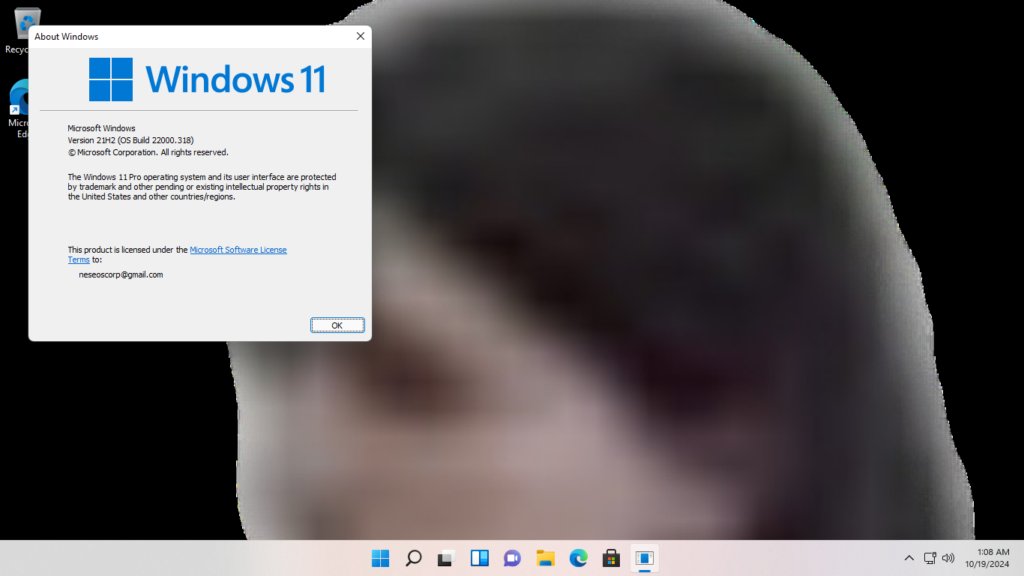Screen dimensions: 1024x576
Task: Click the Version 21H2 build text
Action: coord(131,140)
